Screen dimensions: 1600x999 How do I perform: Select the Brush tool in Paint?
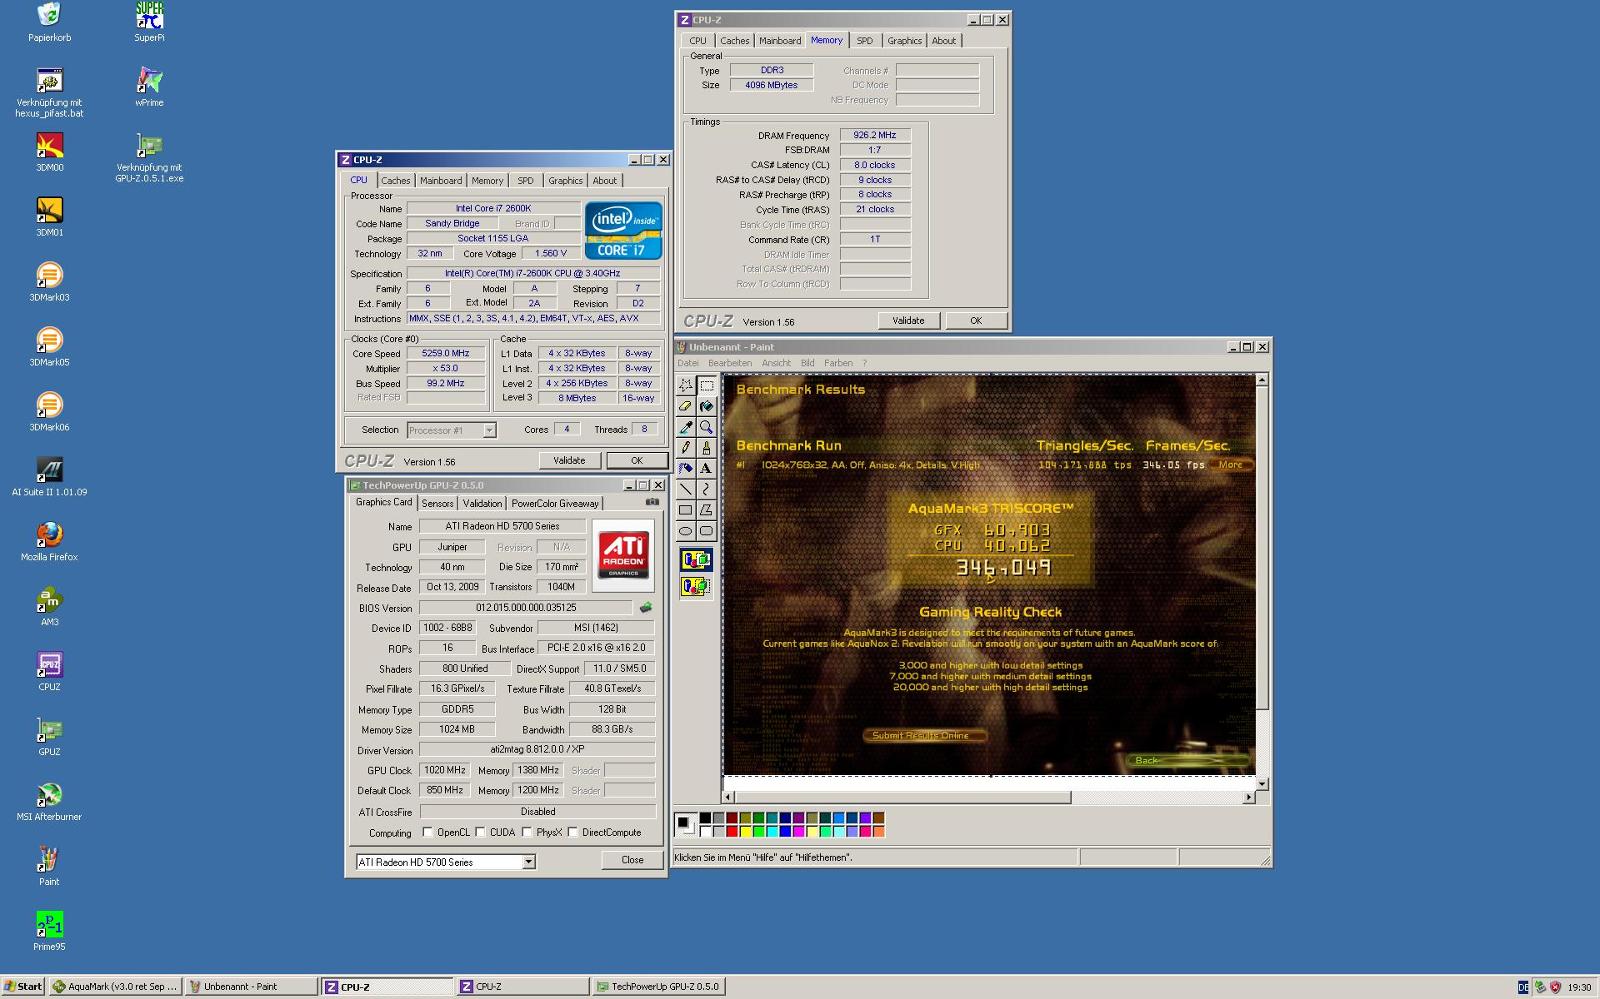pos(706,448)
